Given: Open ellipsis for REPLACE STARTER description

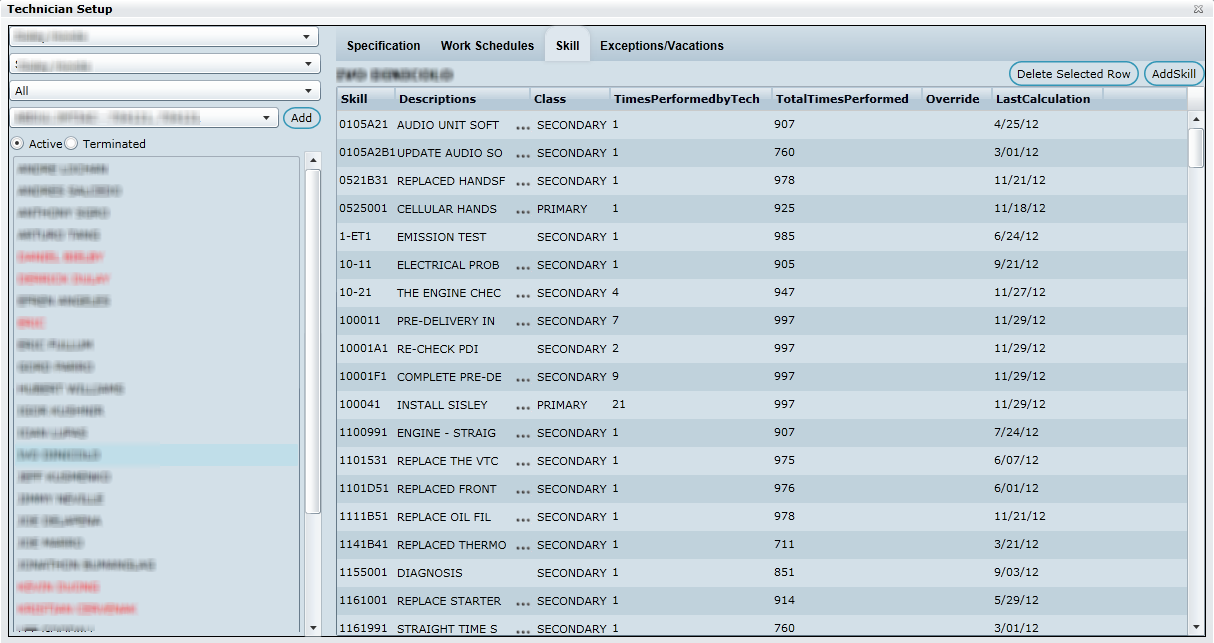Looking at the screenshot, I should point(521,603).
